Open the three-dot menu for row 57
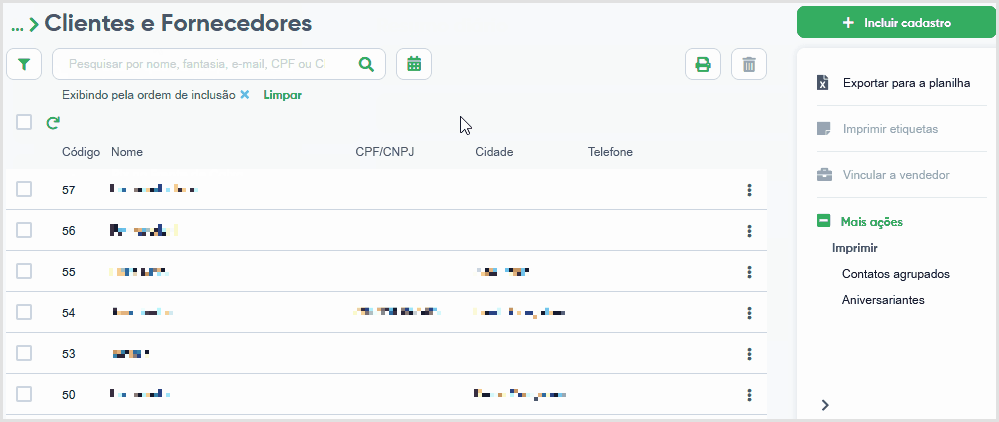This screenshot has width=999, height=422. [x=749, y=189]
